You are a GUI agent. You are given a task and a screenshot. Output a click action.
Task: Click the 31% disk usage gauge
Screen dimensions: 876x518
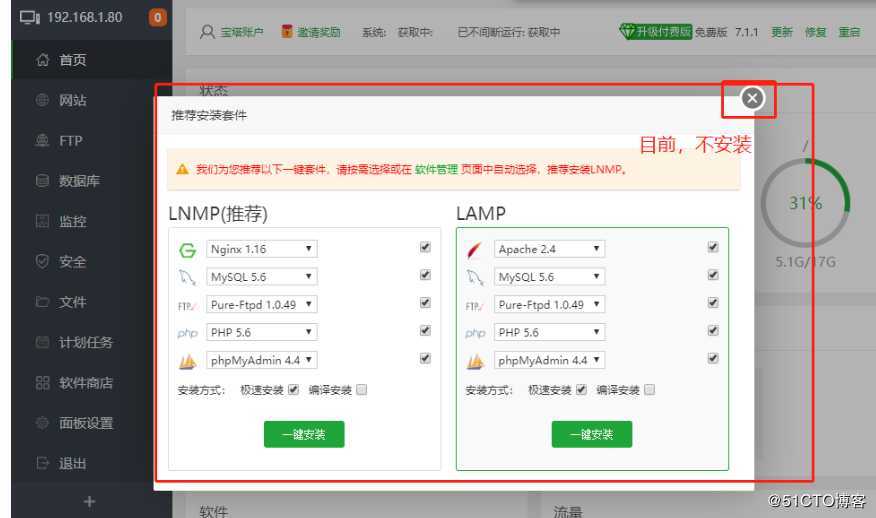tap(805, 203)
